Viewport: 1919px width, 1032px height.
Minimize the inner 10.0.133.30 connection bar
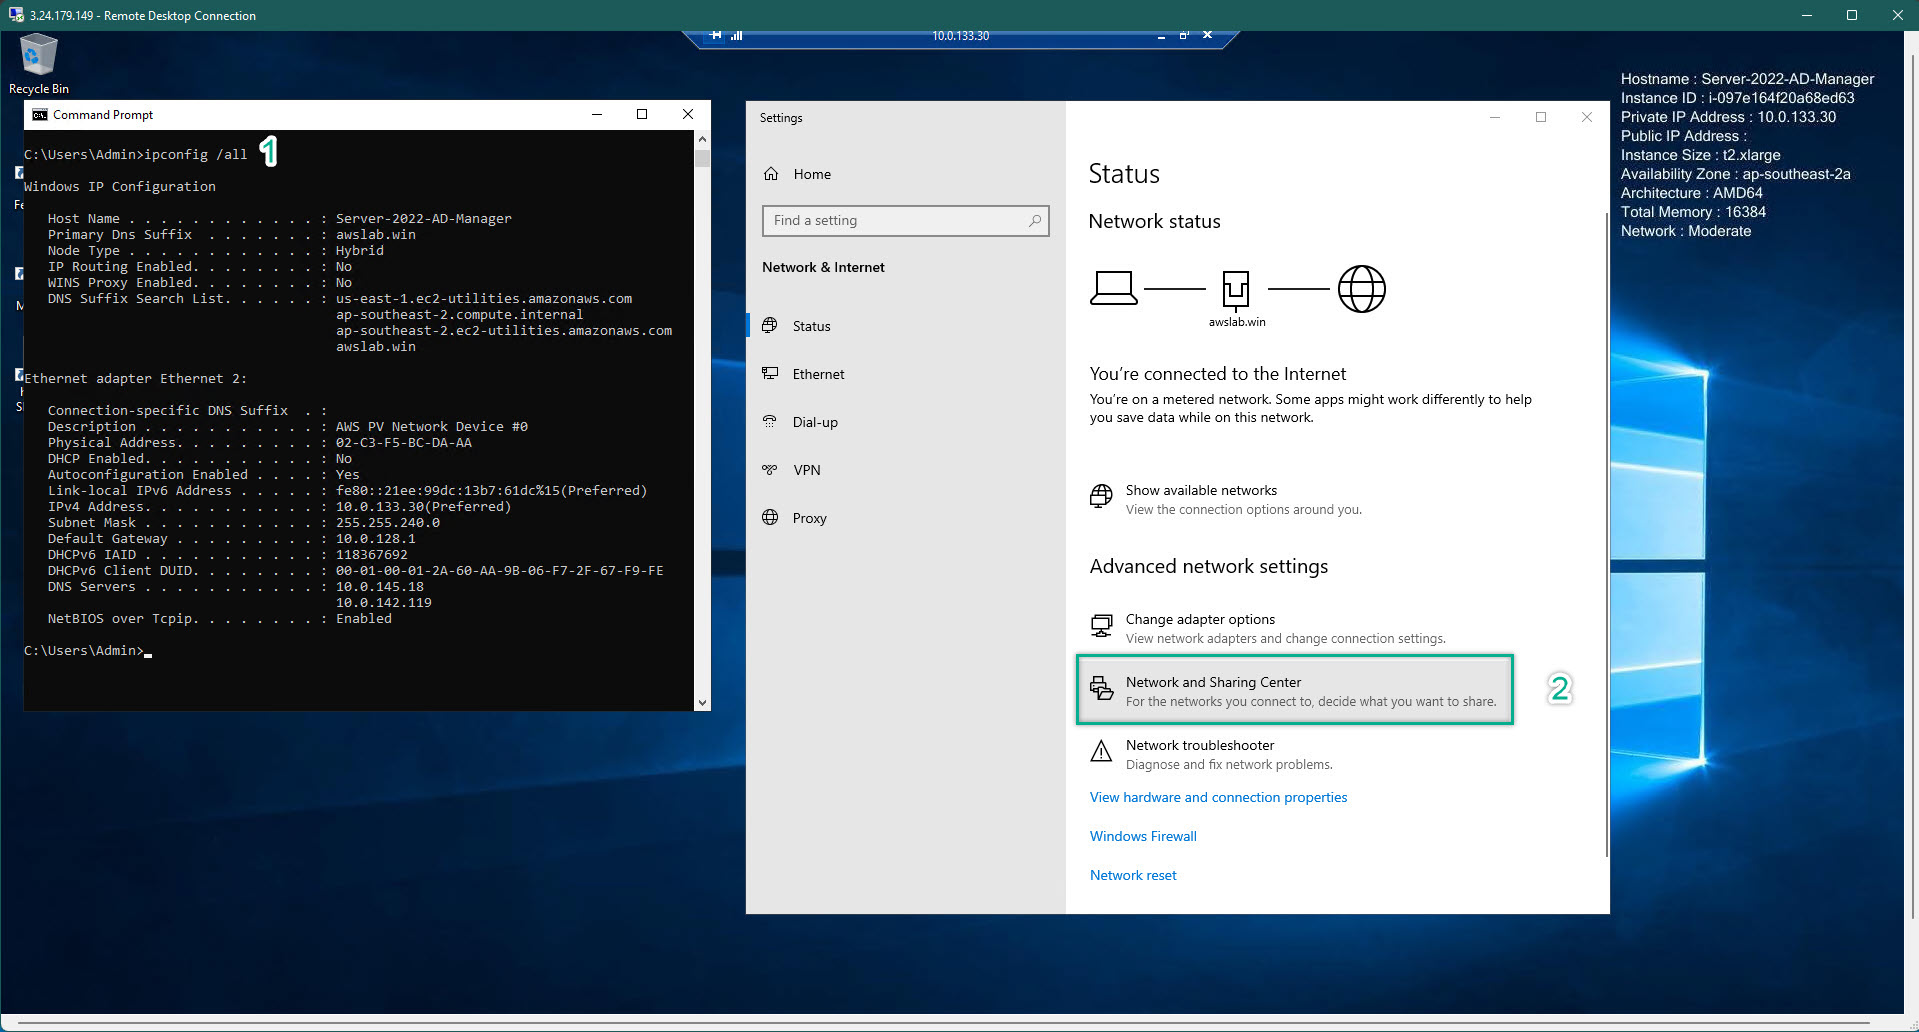click(1161, 36)
